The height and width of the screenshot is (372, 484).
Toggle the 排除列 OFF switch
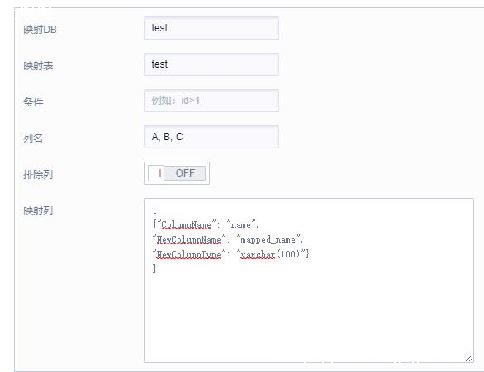(177, 173)
